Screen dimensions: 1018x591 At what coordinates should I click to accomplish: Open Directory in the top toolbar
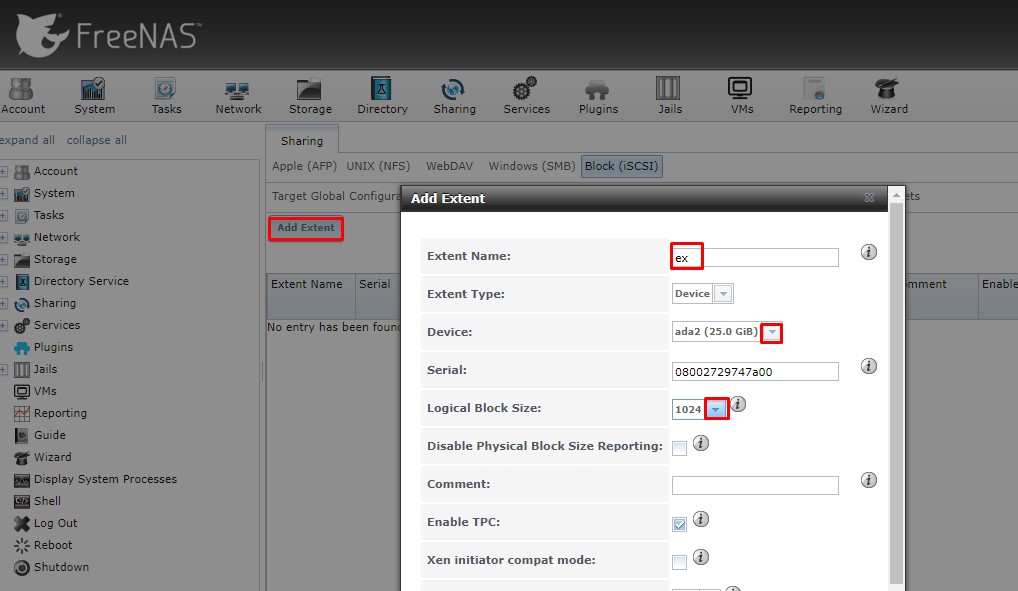(x=382, y=96)
